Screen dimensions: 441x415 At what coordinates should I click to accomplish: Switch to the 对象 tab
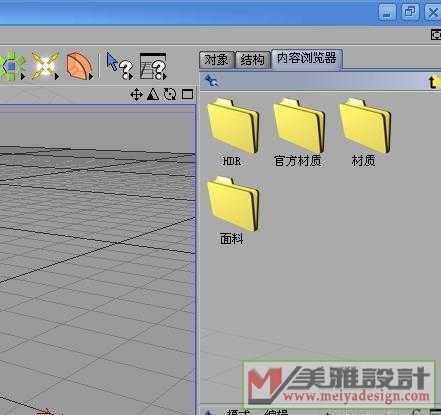point(216,60)
